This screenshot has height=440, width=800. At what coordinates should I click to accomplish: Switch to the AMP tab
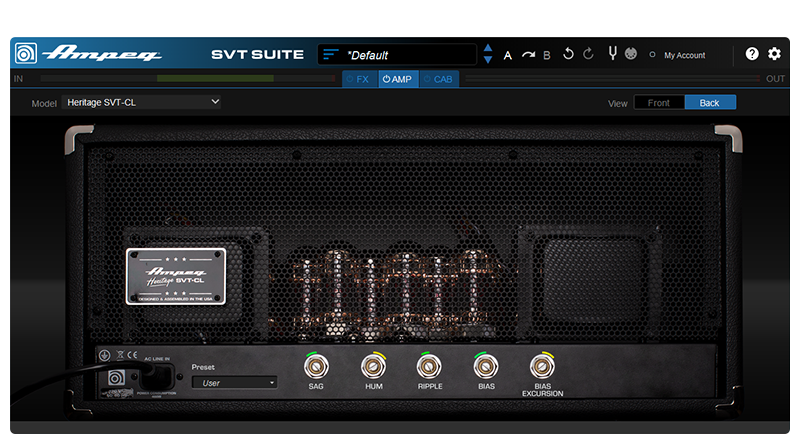pyautogui.click(x=398, y=79)
